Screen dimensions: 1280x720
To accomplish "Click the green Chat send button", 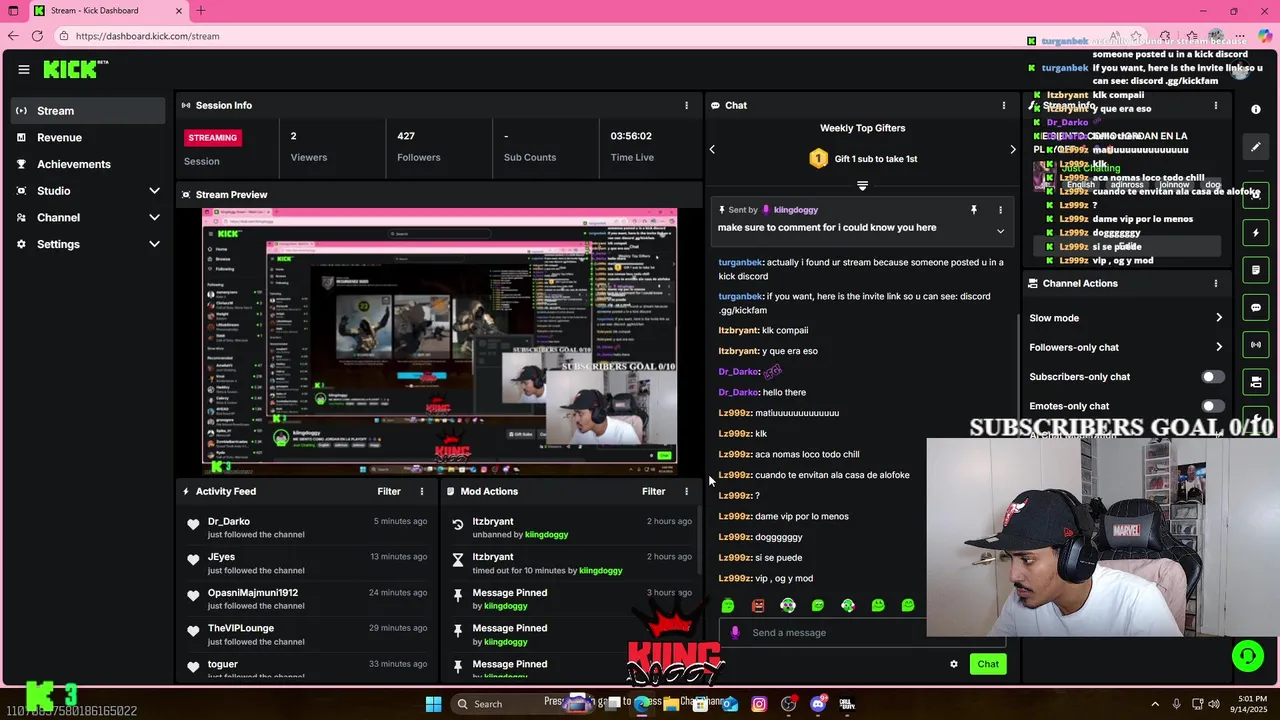I will (988, 664).
